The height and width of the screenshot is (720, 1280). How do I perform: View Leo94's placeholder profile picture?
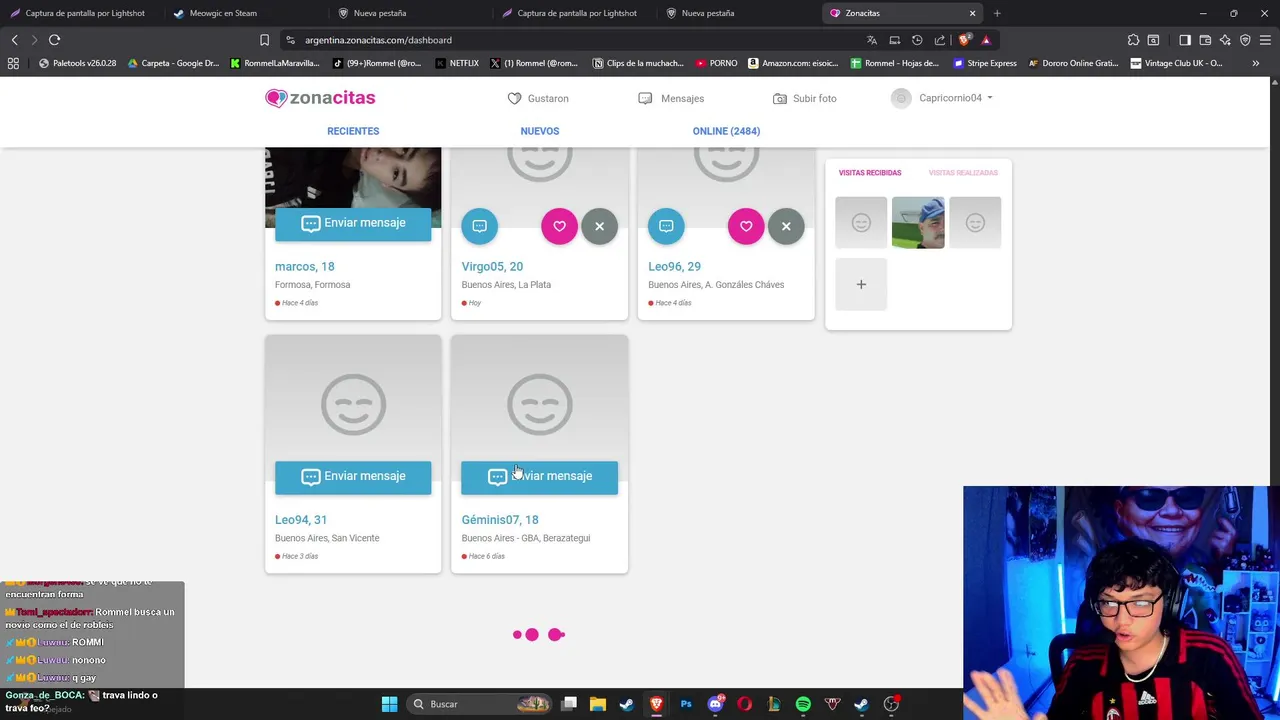[x=353, y=404]
